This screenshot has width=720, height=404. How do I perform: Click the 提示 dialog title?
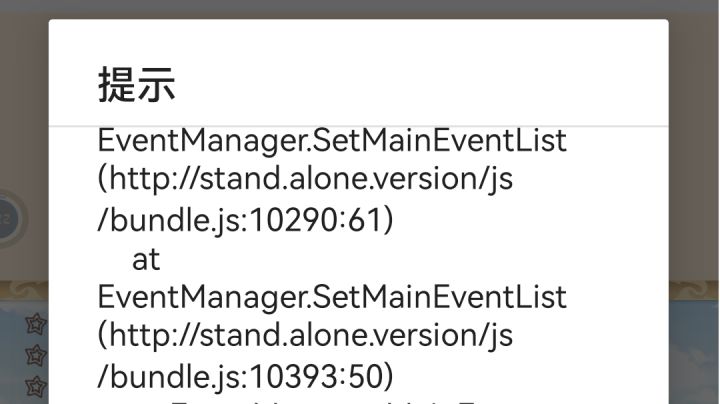click(137, 85)
